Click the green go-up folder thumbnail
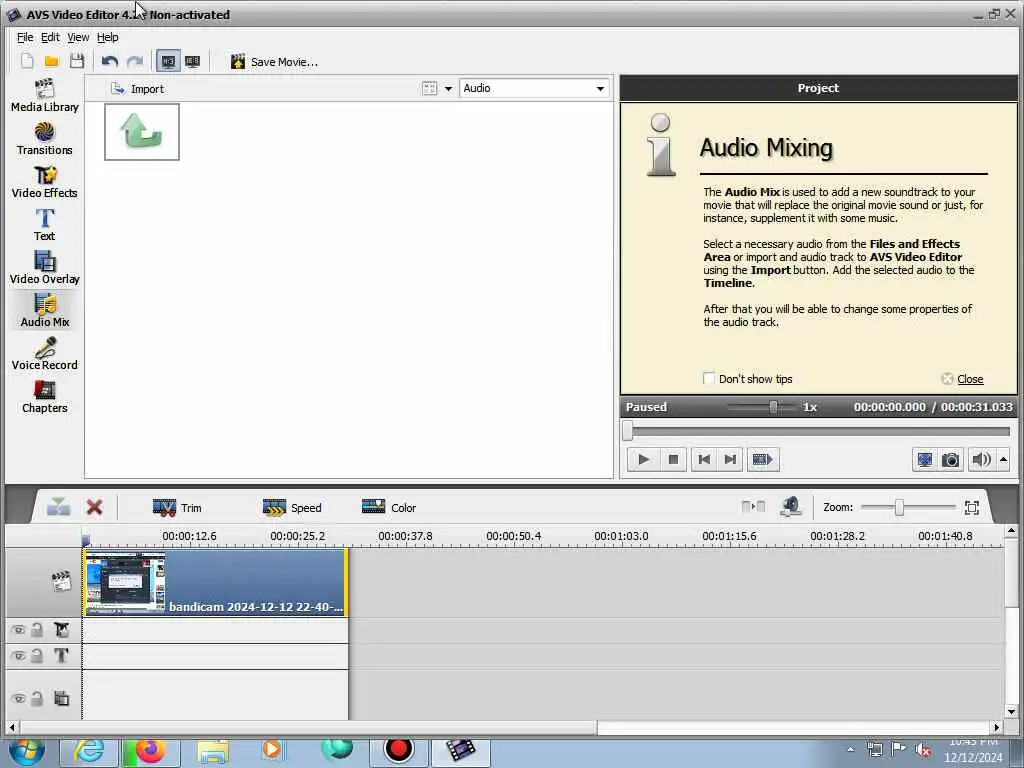Image resolution: width=1024 pixels, height=768 pixels. (x=142, y=132)
